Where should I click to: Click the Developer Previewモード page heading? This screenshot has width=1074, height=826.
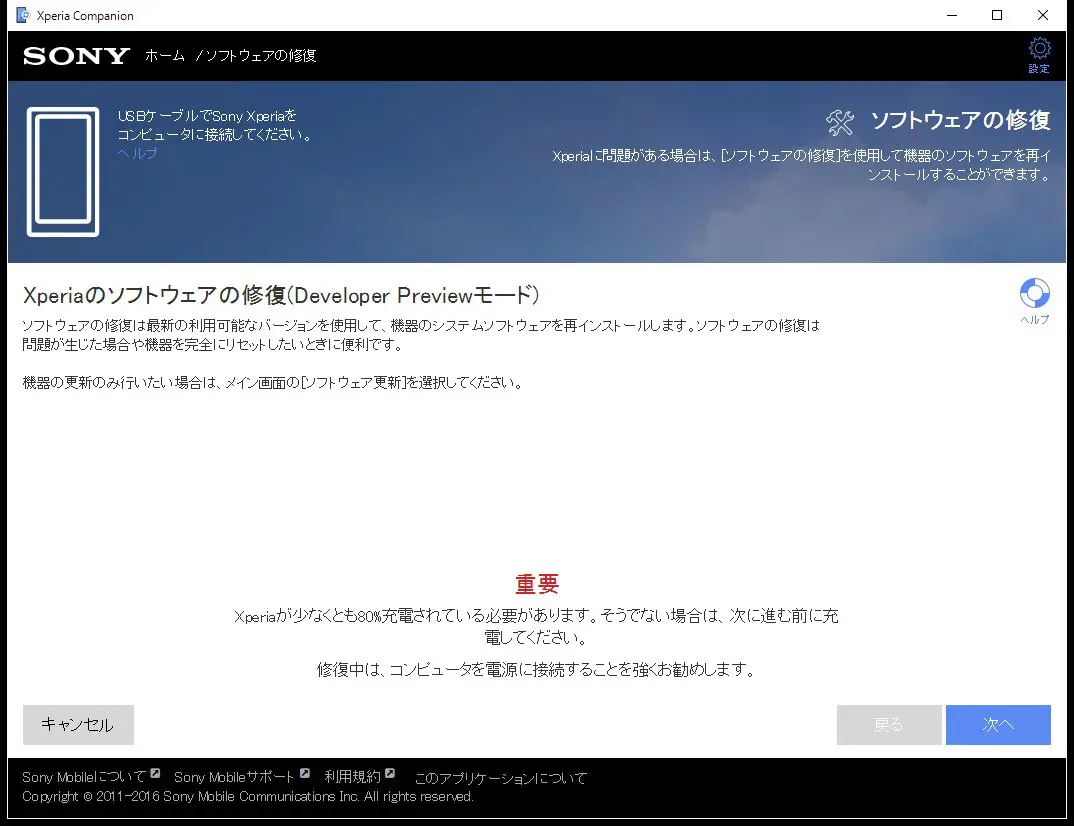(x=281, y=295)
